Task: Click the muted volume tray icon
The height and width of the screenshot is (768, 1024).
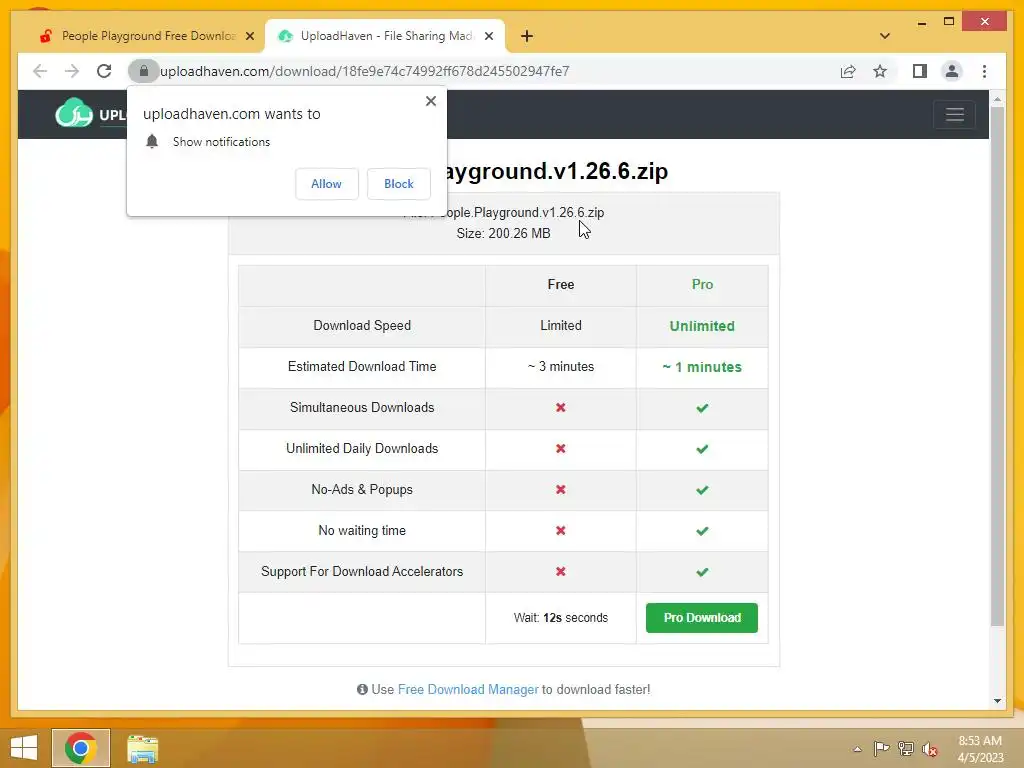Action: [x=929, y=749]
